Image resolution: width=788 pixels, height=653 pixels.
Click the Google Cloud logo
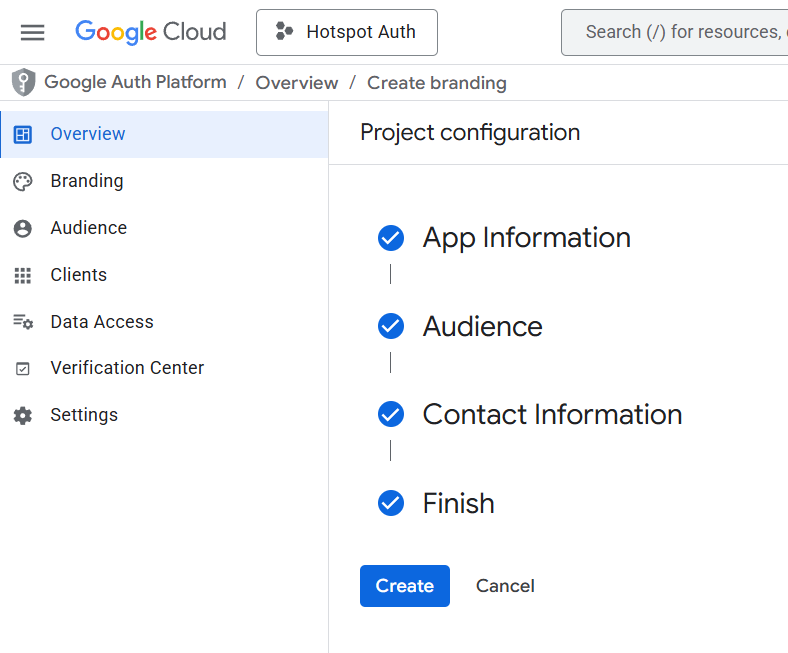point(151,32)
